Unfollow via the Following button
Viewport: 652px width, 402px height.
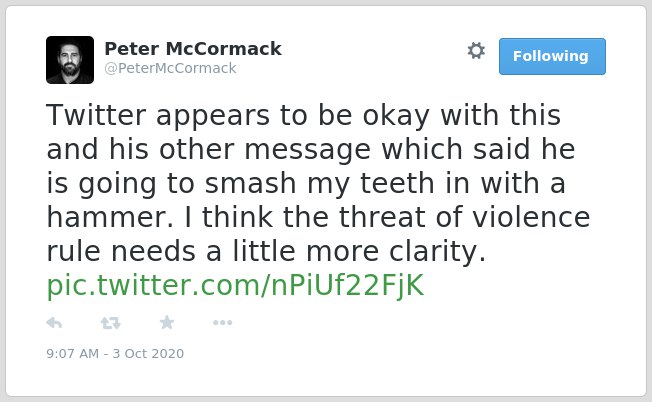point(552,57)
